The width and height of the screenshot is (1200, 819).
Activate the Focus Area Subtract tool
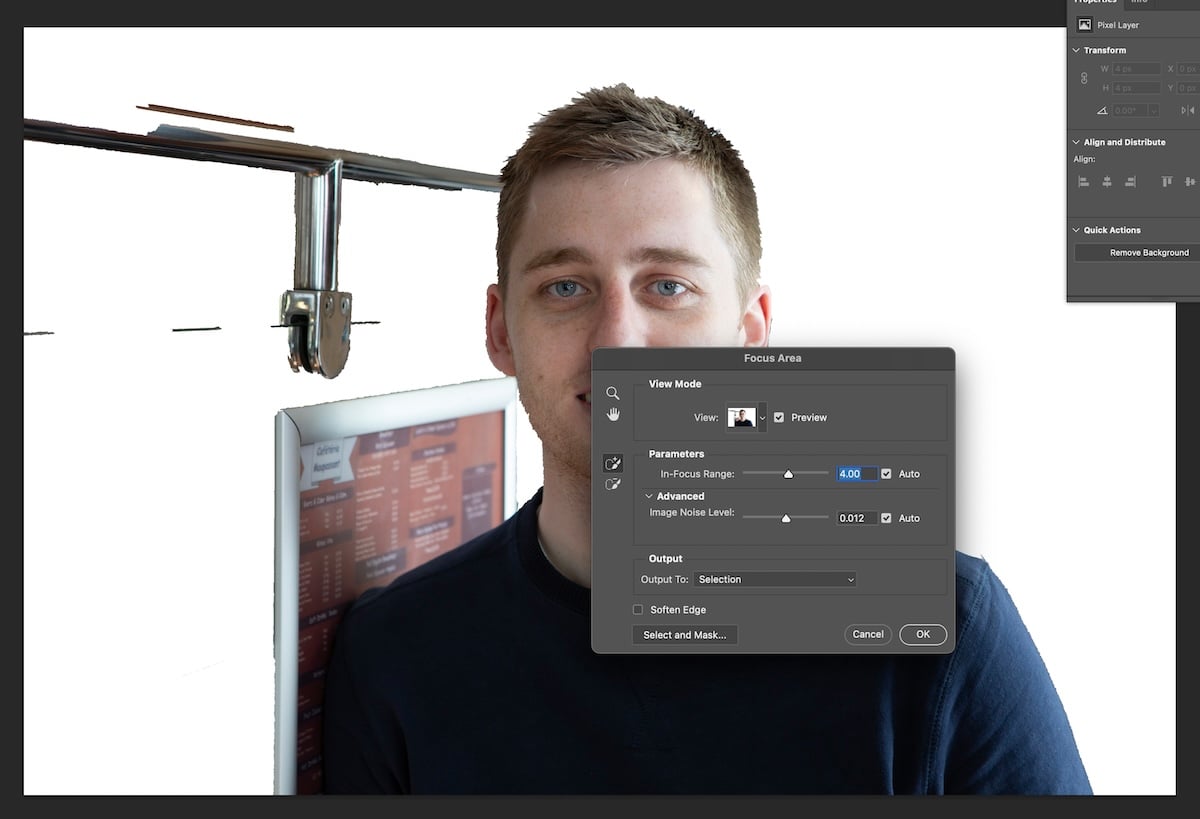[612, 483]
